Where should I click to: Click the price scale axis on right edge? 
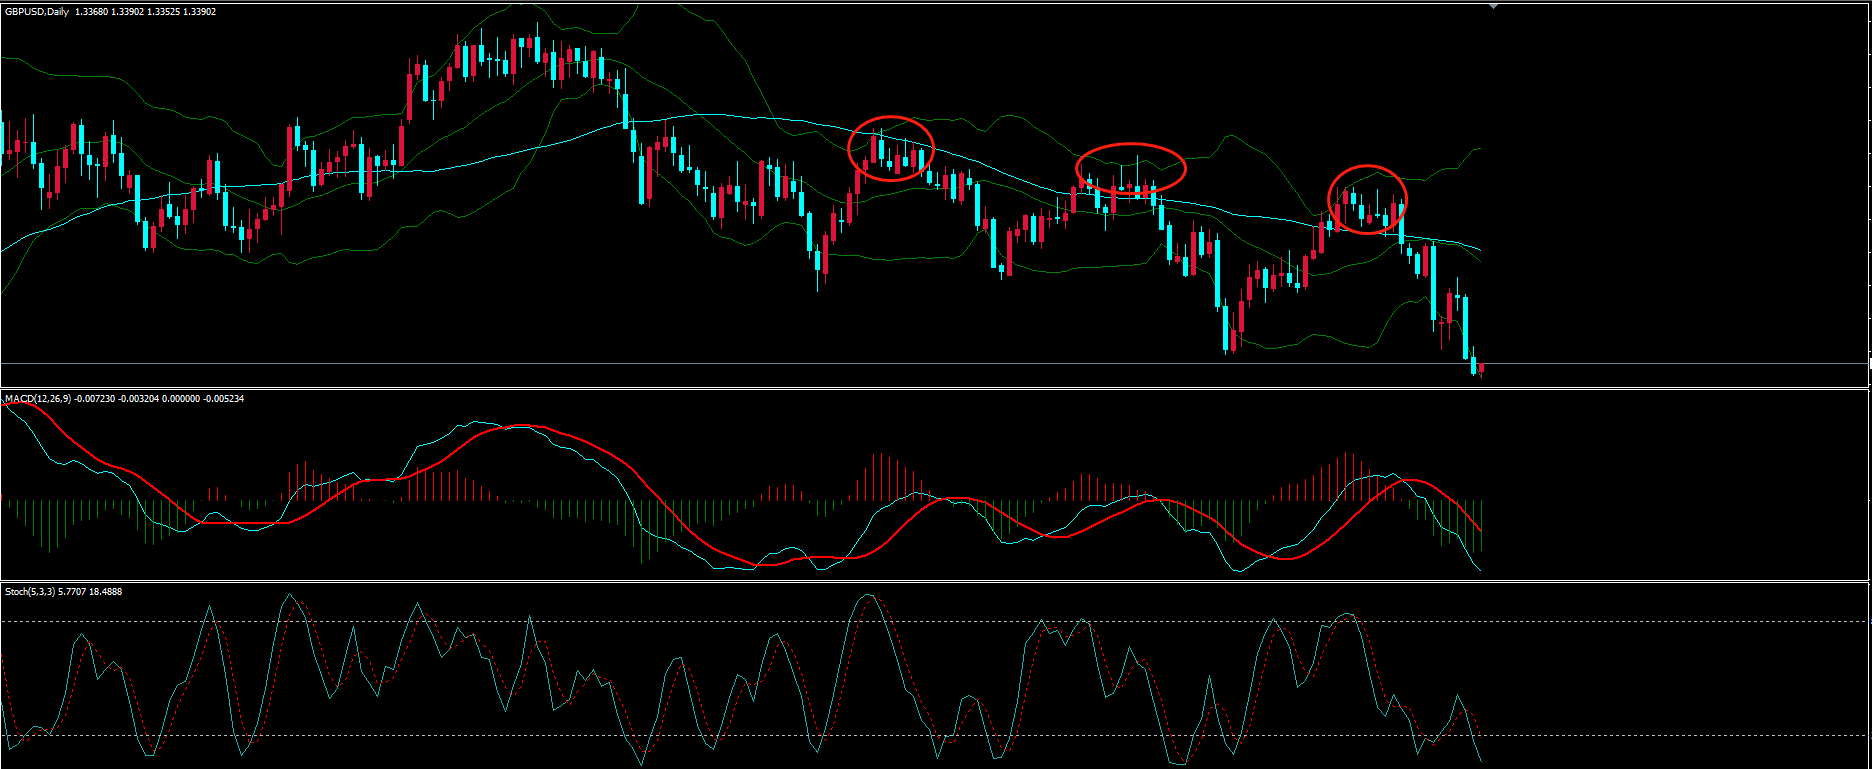point(1870,200)
